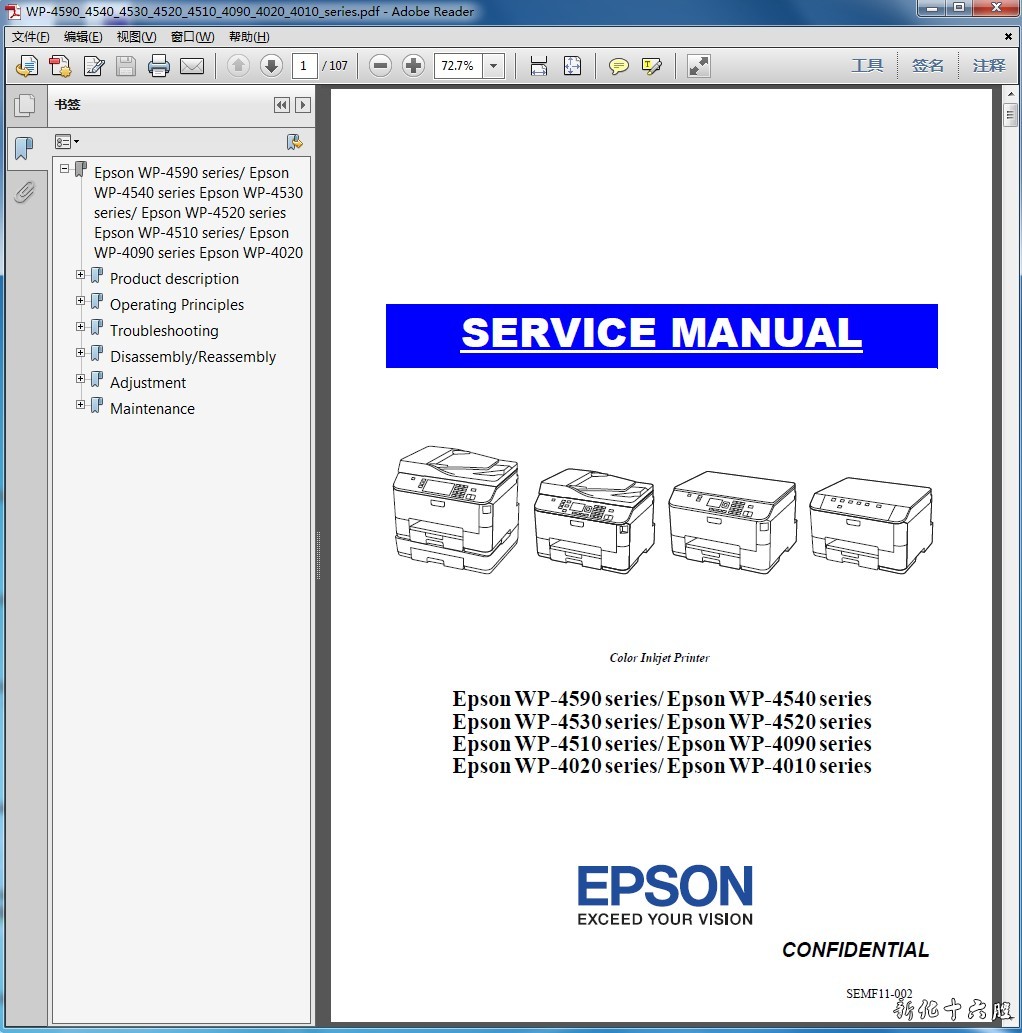1022x1033 pixels.
Task: Open the 注释 (Comment) pane
Action: tap(988, 66)
